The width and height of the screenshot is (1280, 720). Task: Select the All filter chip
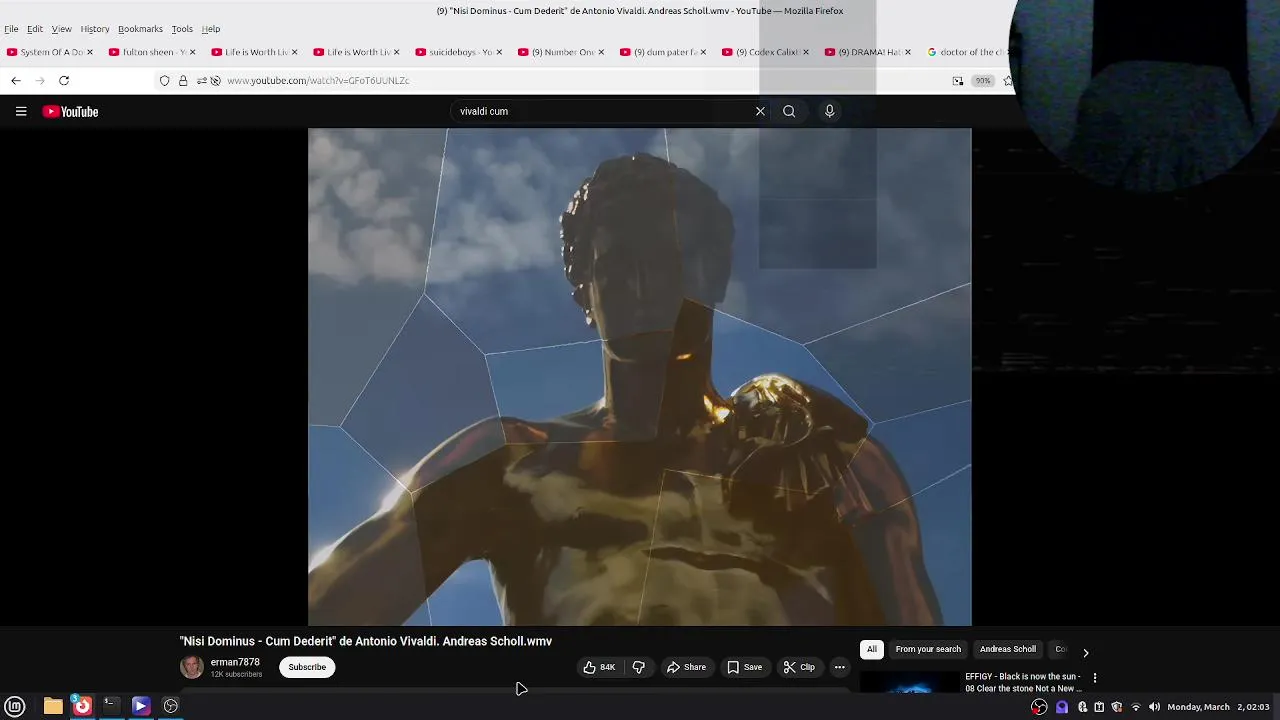[872, 649]
